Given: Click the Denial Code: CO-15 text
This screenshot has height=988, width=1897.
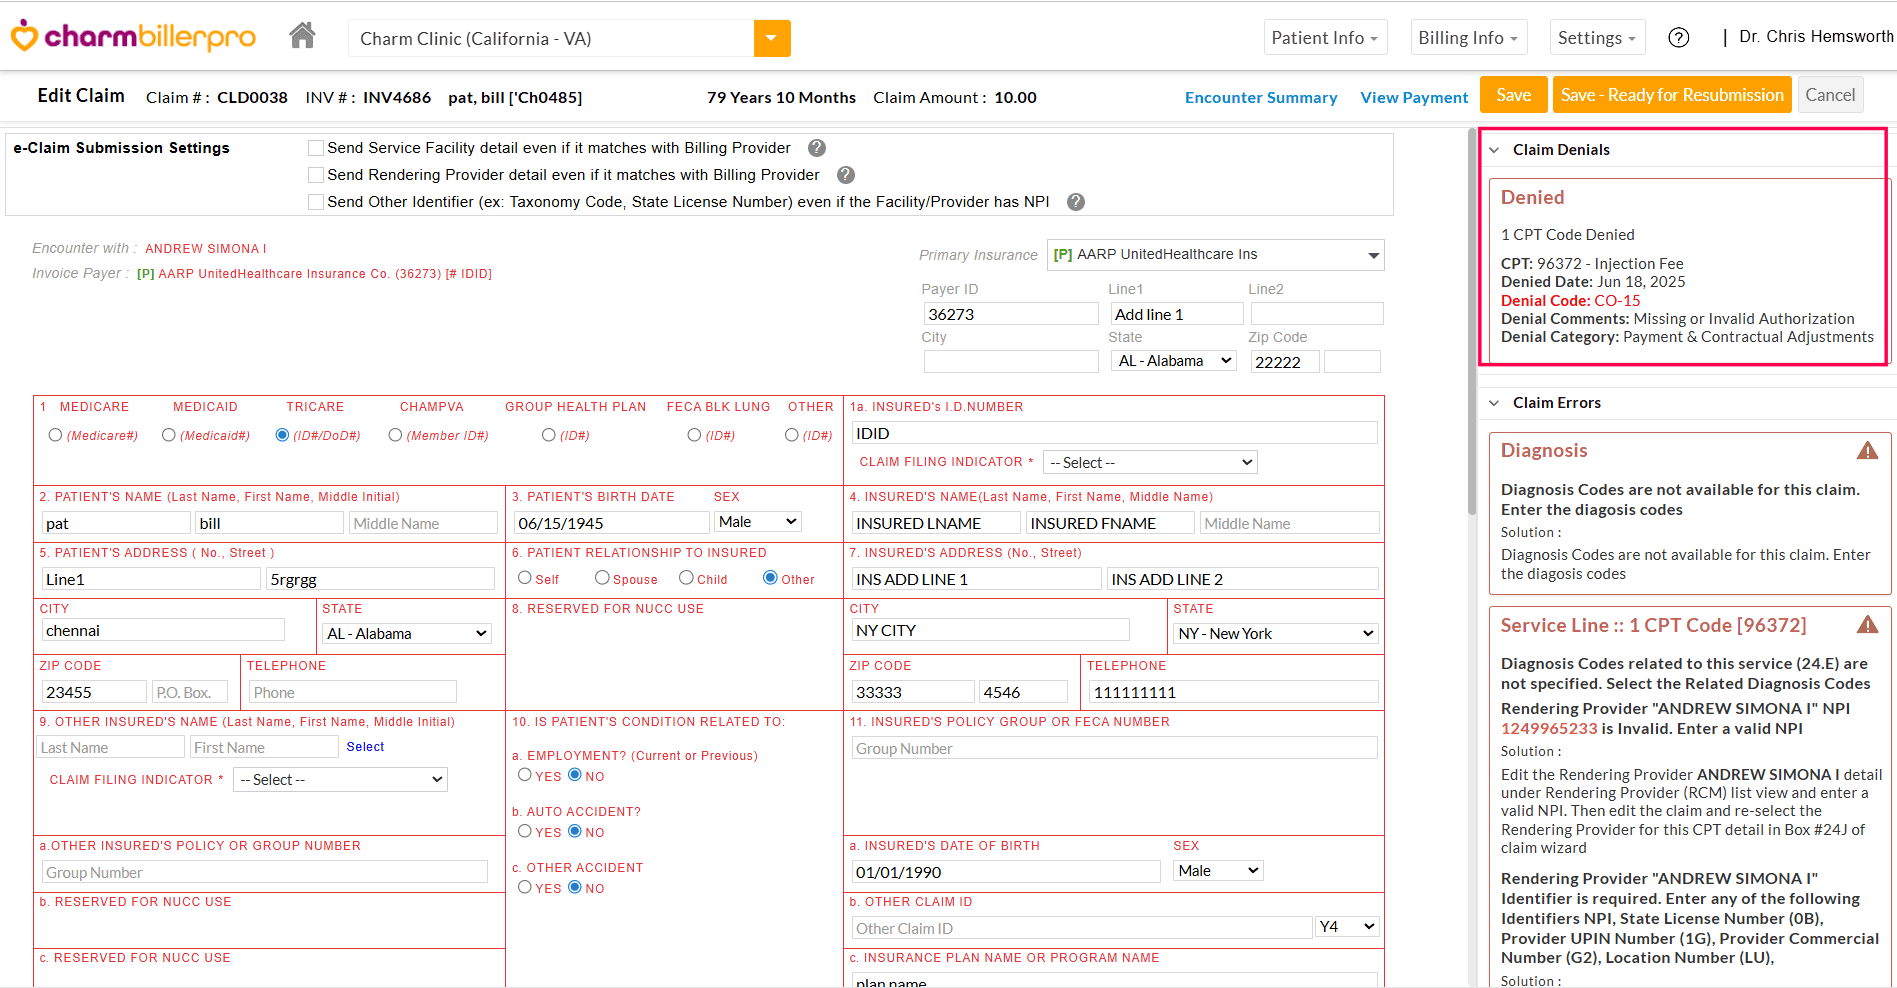Looking at the screenshot, I should pos(1570,301).
